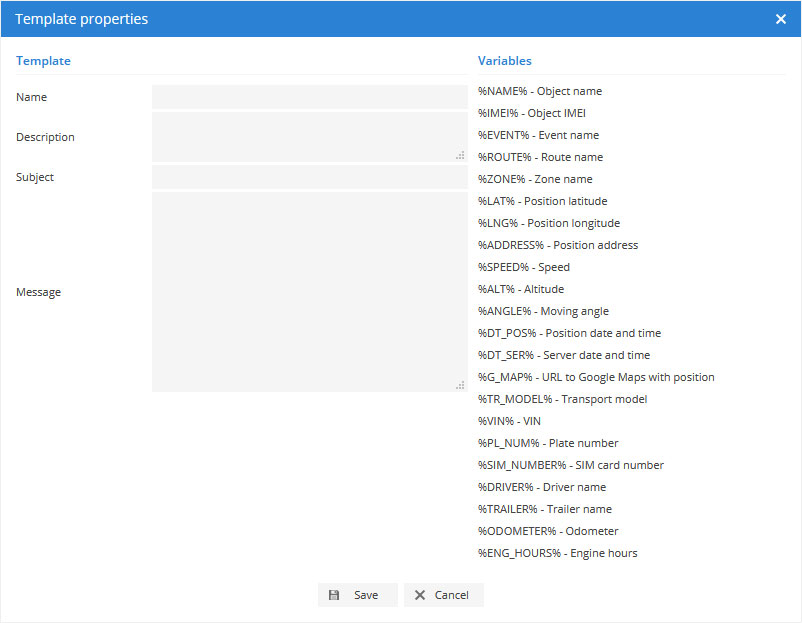Click the %NAME% - Object name variable

point(540,91)
